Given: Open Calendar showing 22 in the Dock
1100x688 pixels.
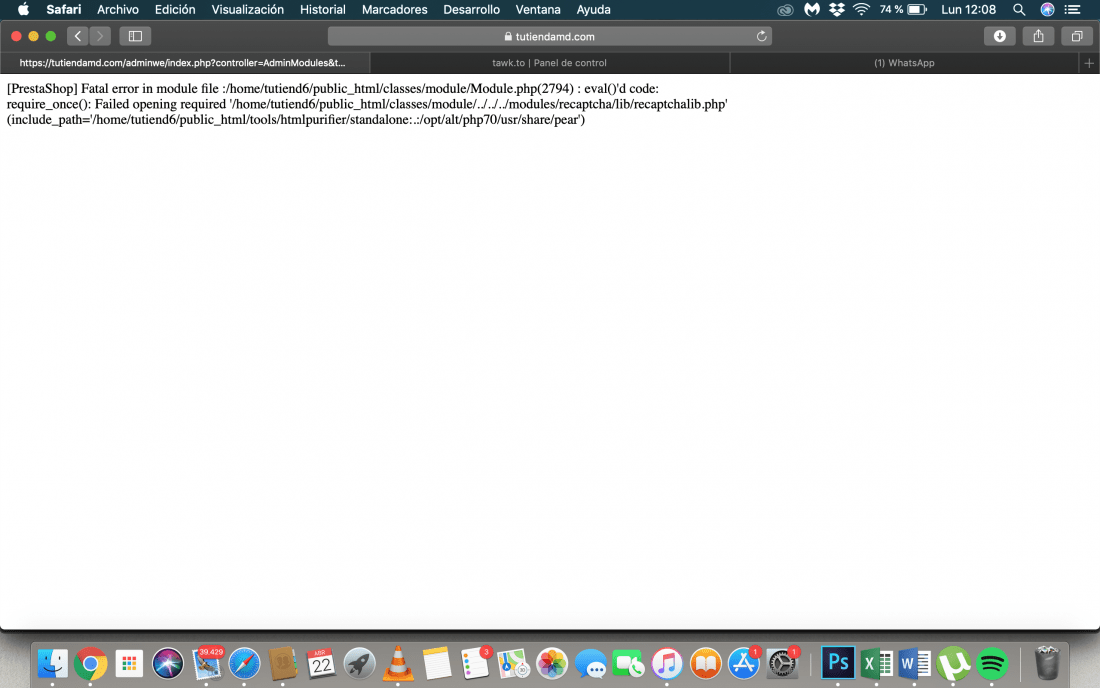Looking at the screenshot, I should [x=321, y=663].
